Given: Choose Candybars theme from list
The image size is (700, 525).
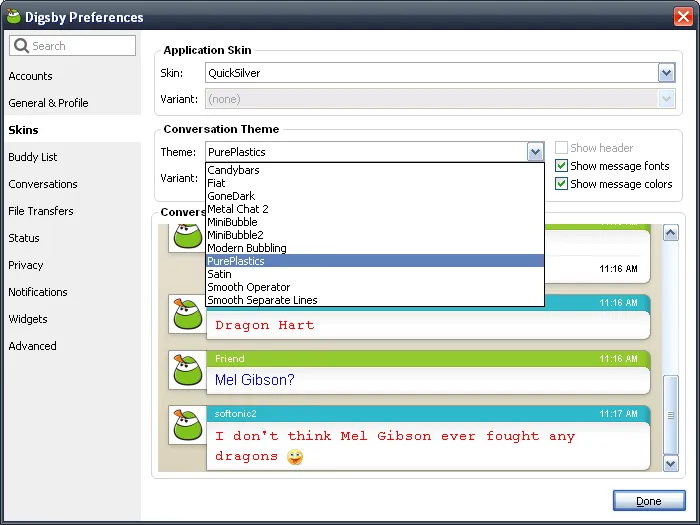Looking at the screenshot, I should (x=375, y=170).
